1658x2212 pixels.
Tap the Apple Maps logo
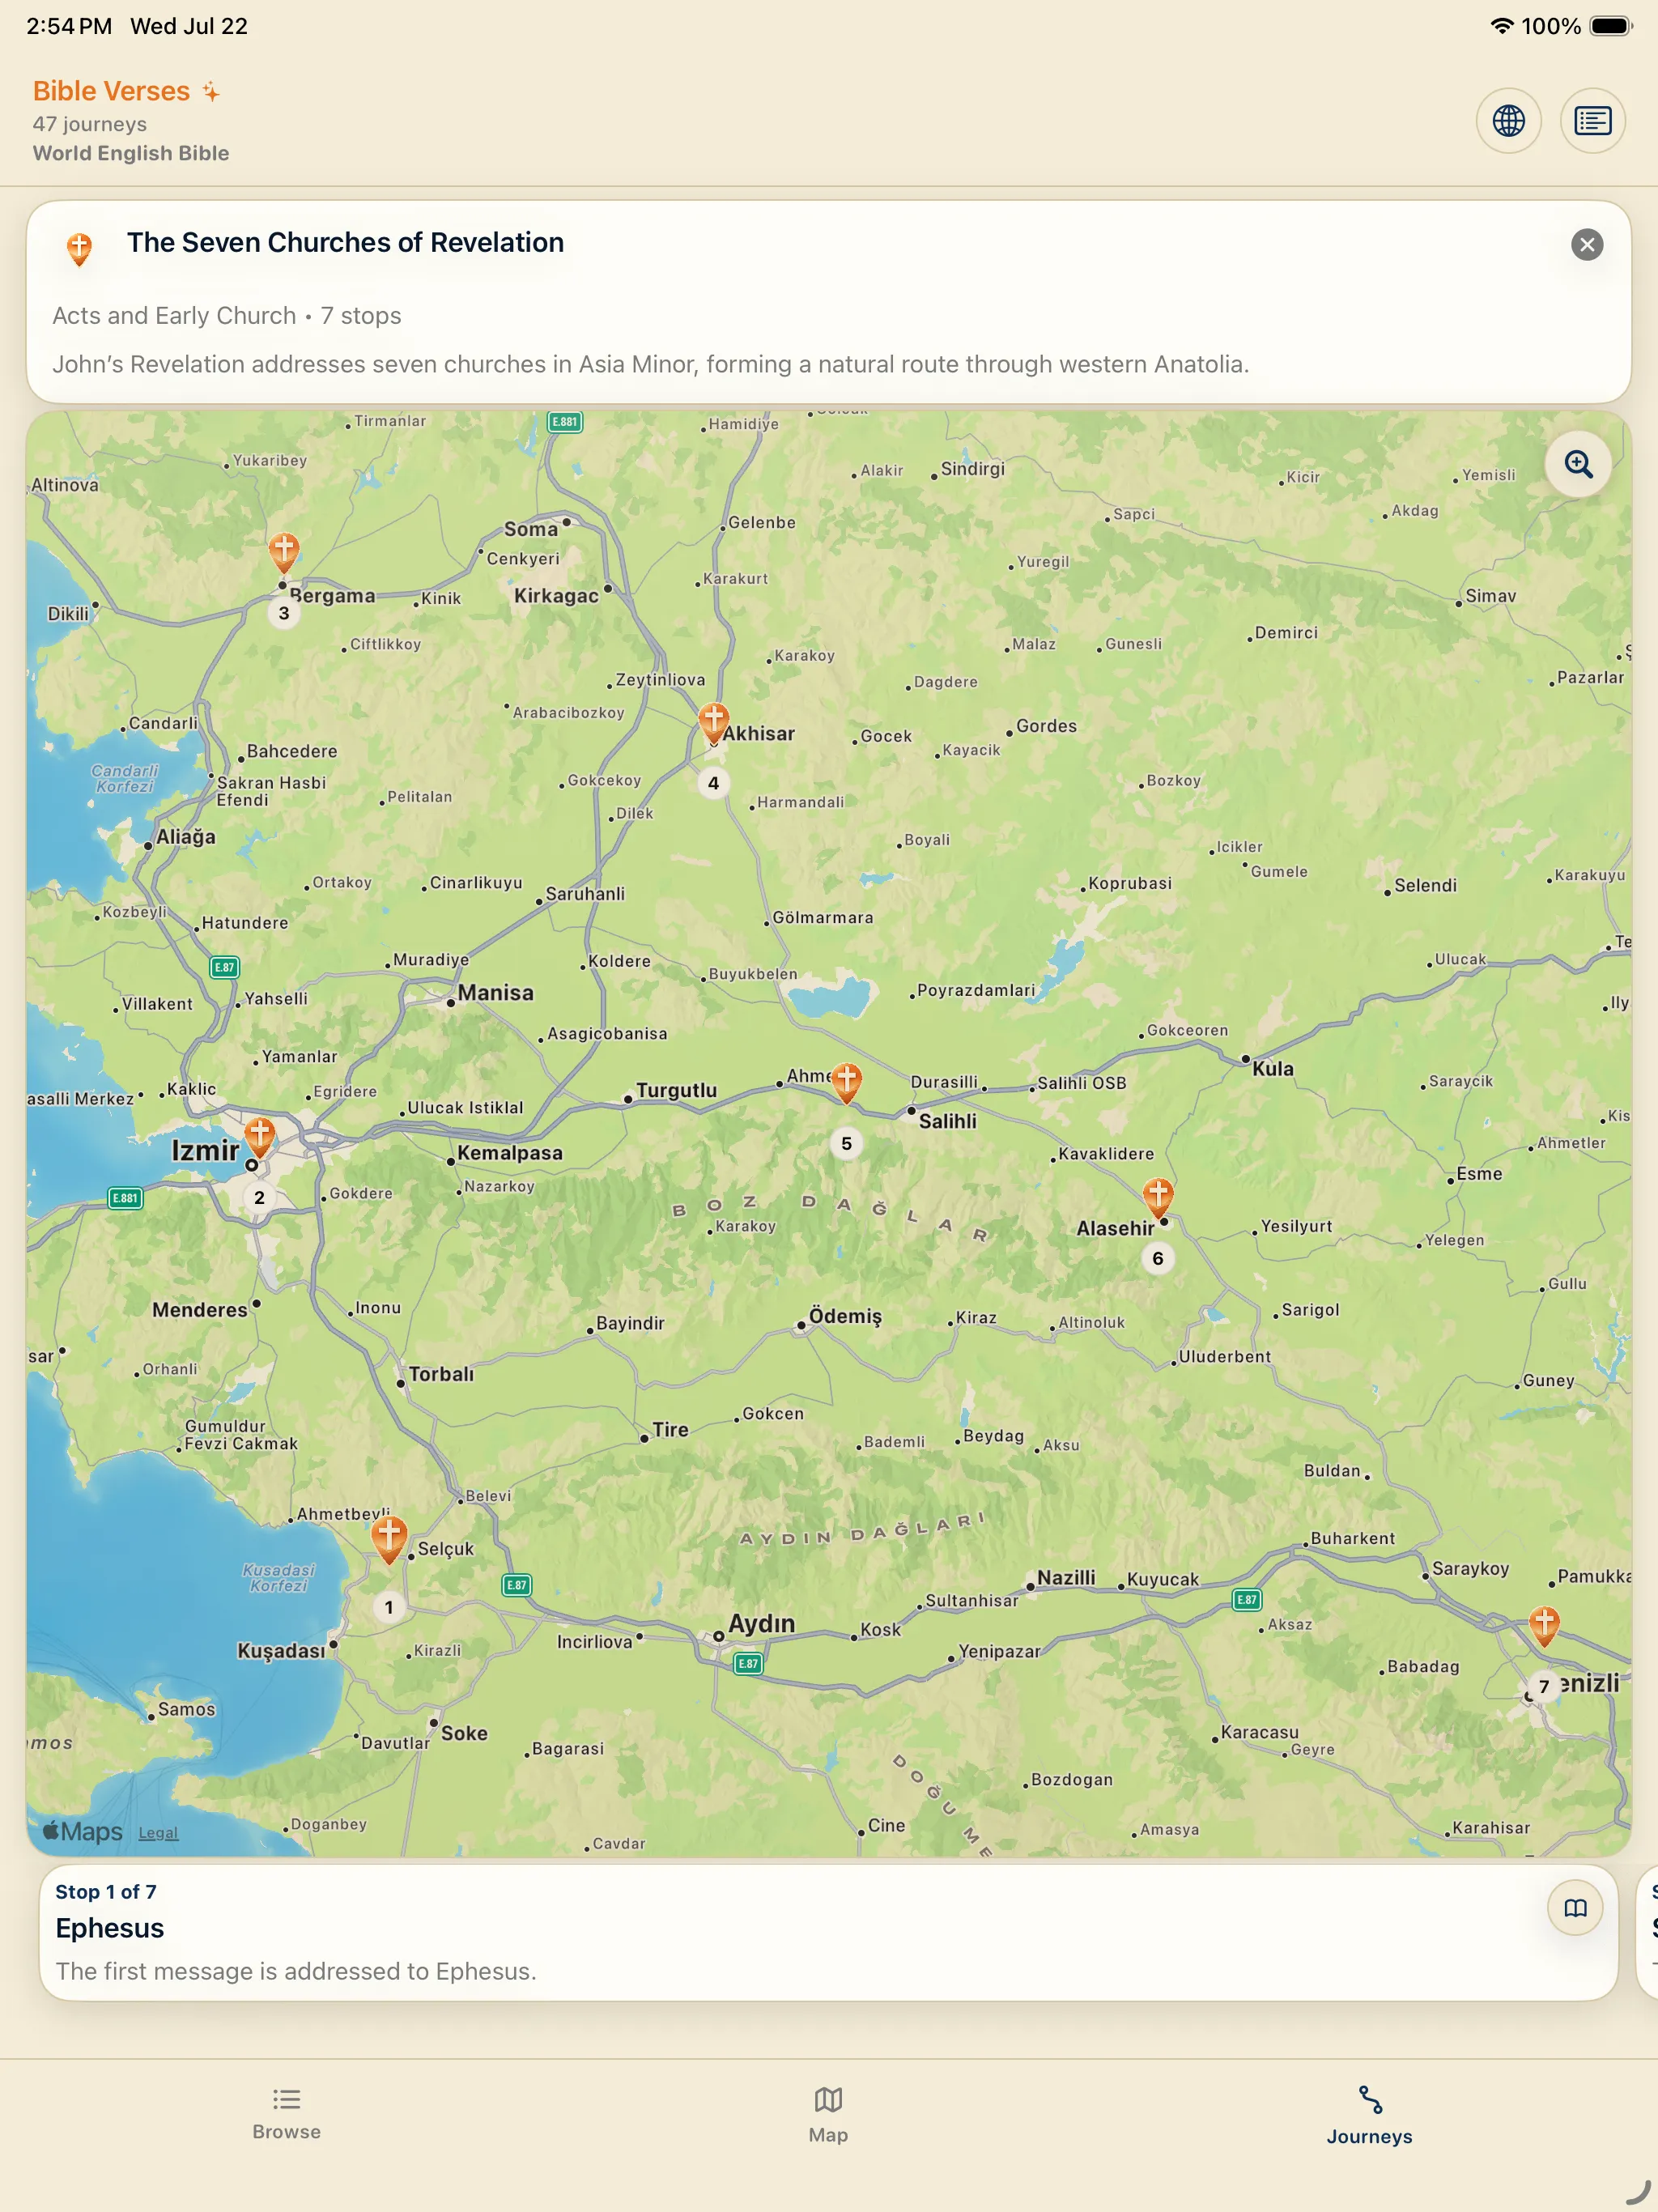click(x=82, y=1831)
